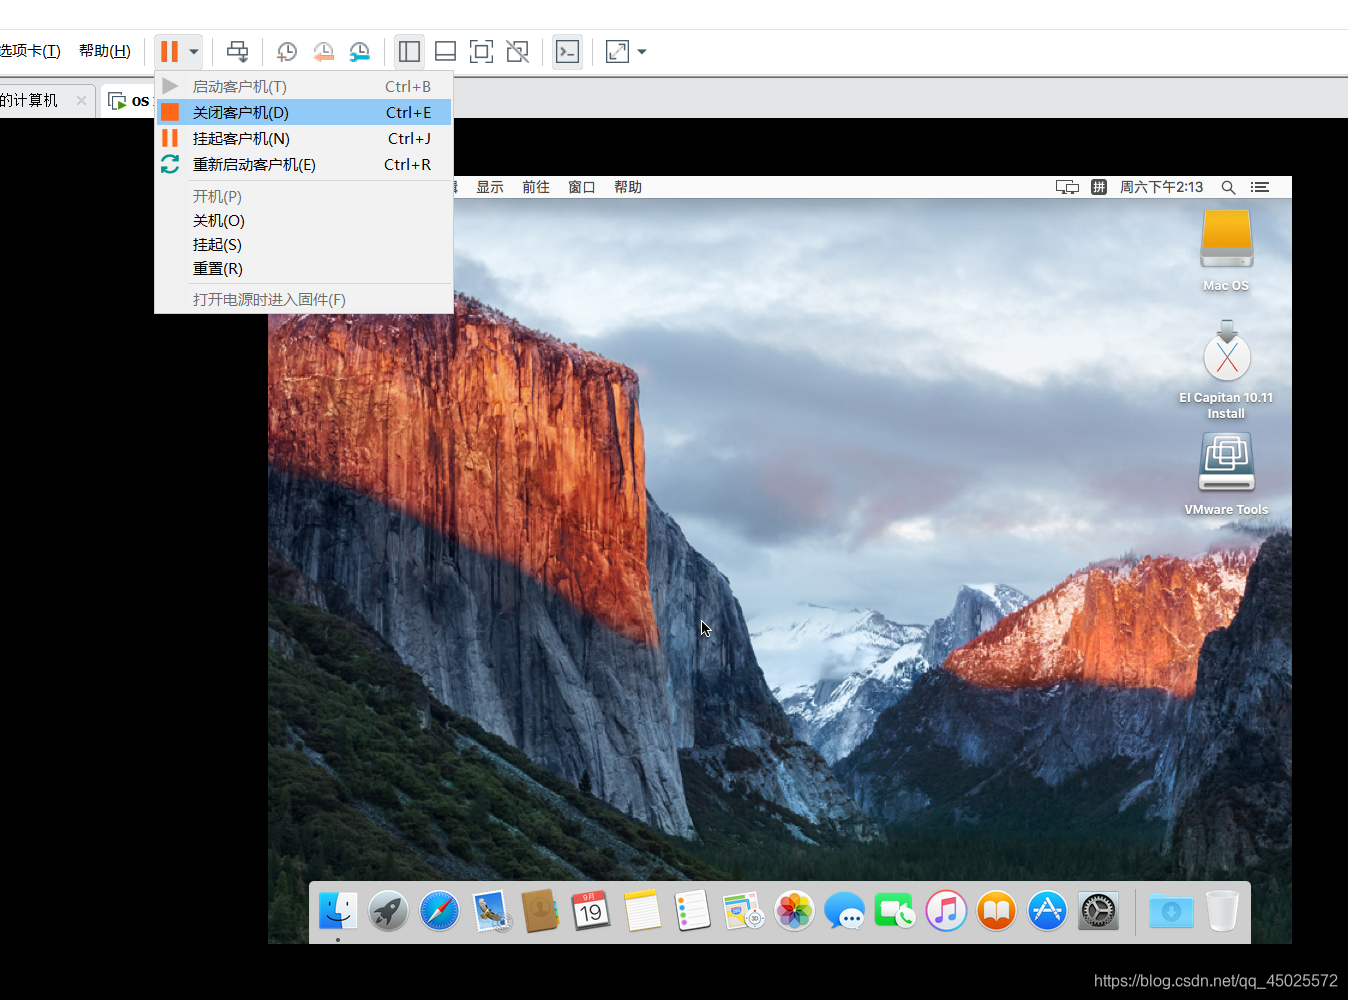Open Maps icon in the dock
Viewport: 1348px width, 1000px height.
tap(743, 911)
